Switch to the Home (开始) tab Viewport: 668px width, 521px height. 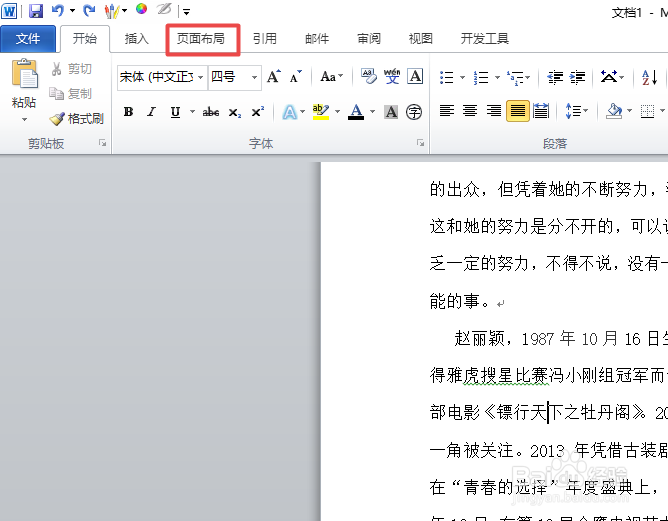(x=85, y=39)
